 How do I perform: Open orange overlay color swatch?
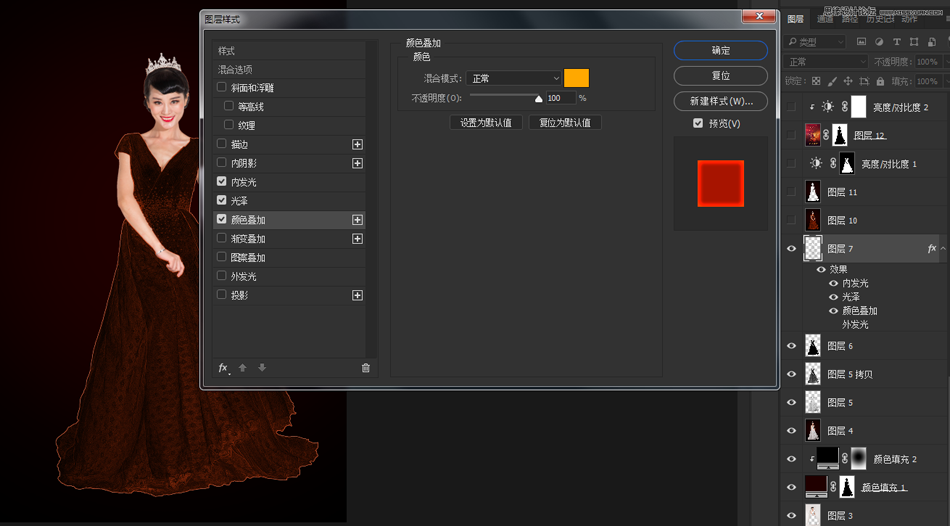[576, 78]
